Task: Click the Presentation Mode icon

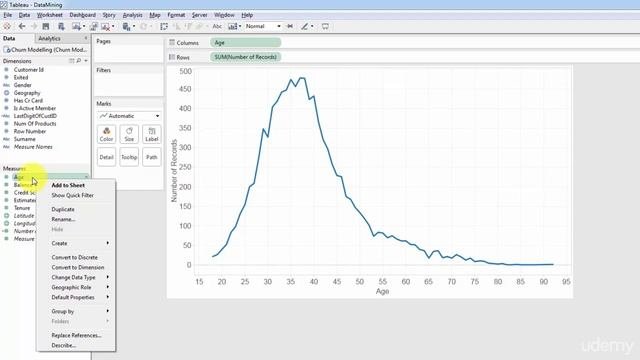Action: [325, 26]
